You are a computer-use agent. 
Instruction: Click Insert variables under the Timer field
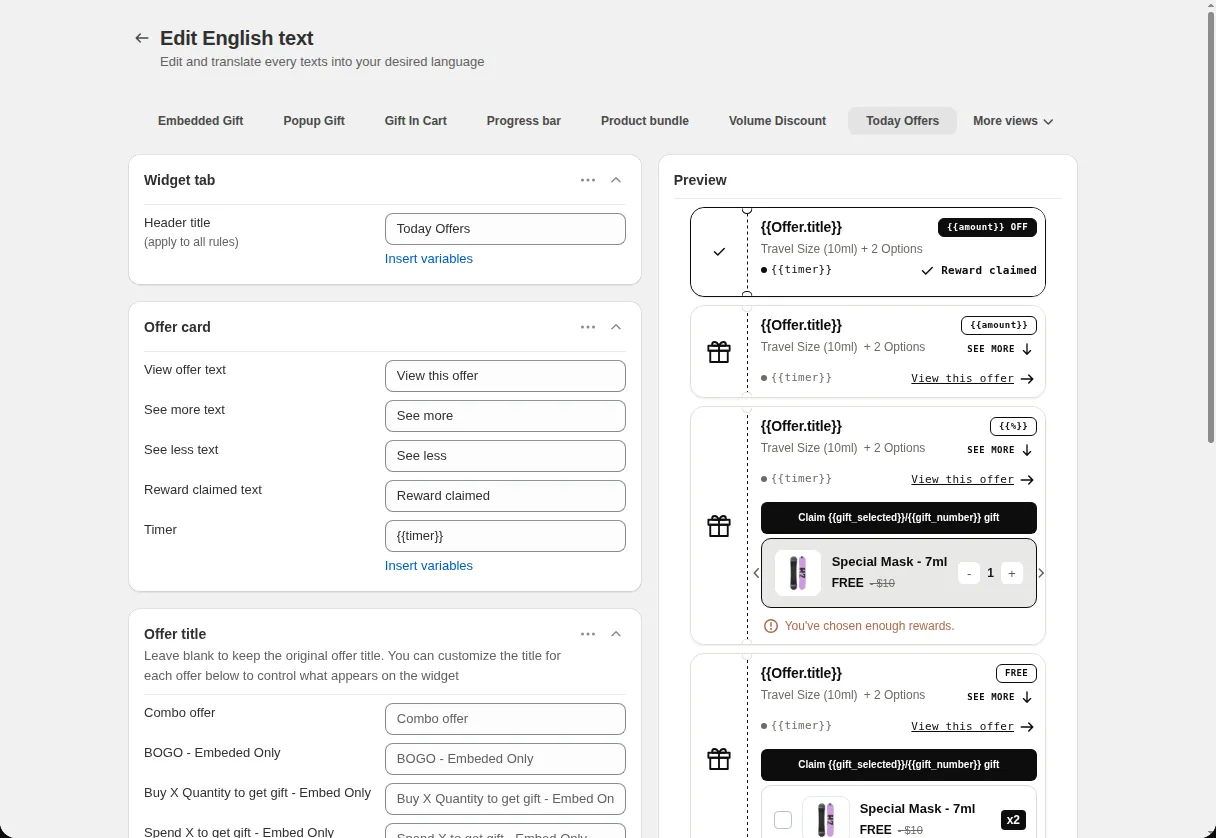pos(429,566)
